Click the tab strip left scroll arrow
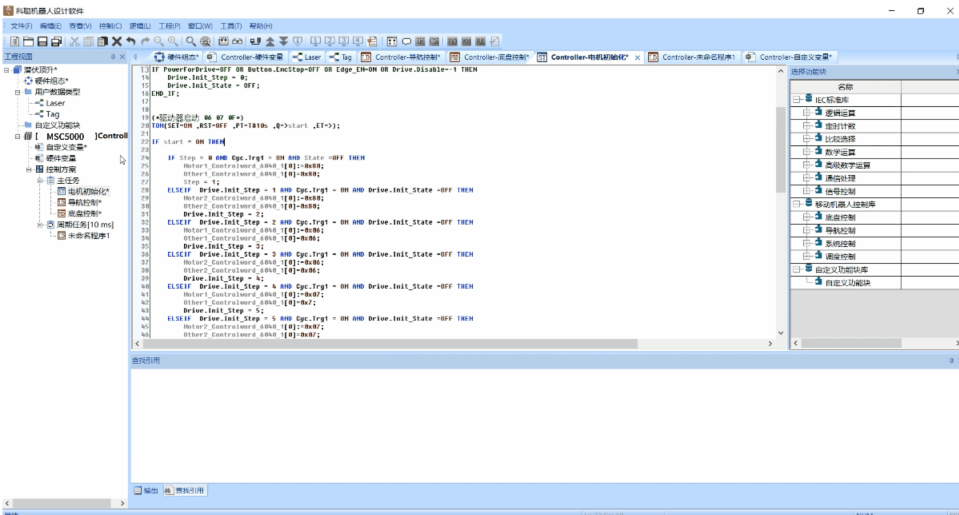959x515 pixels. [135, 57]
